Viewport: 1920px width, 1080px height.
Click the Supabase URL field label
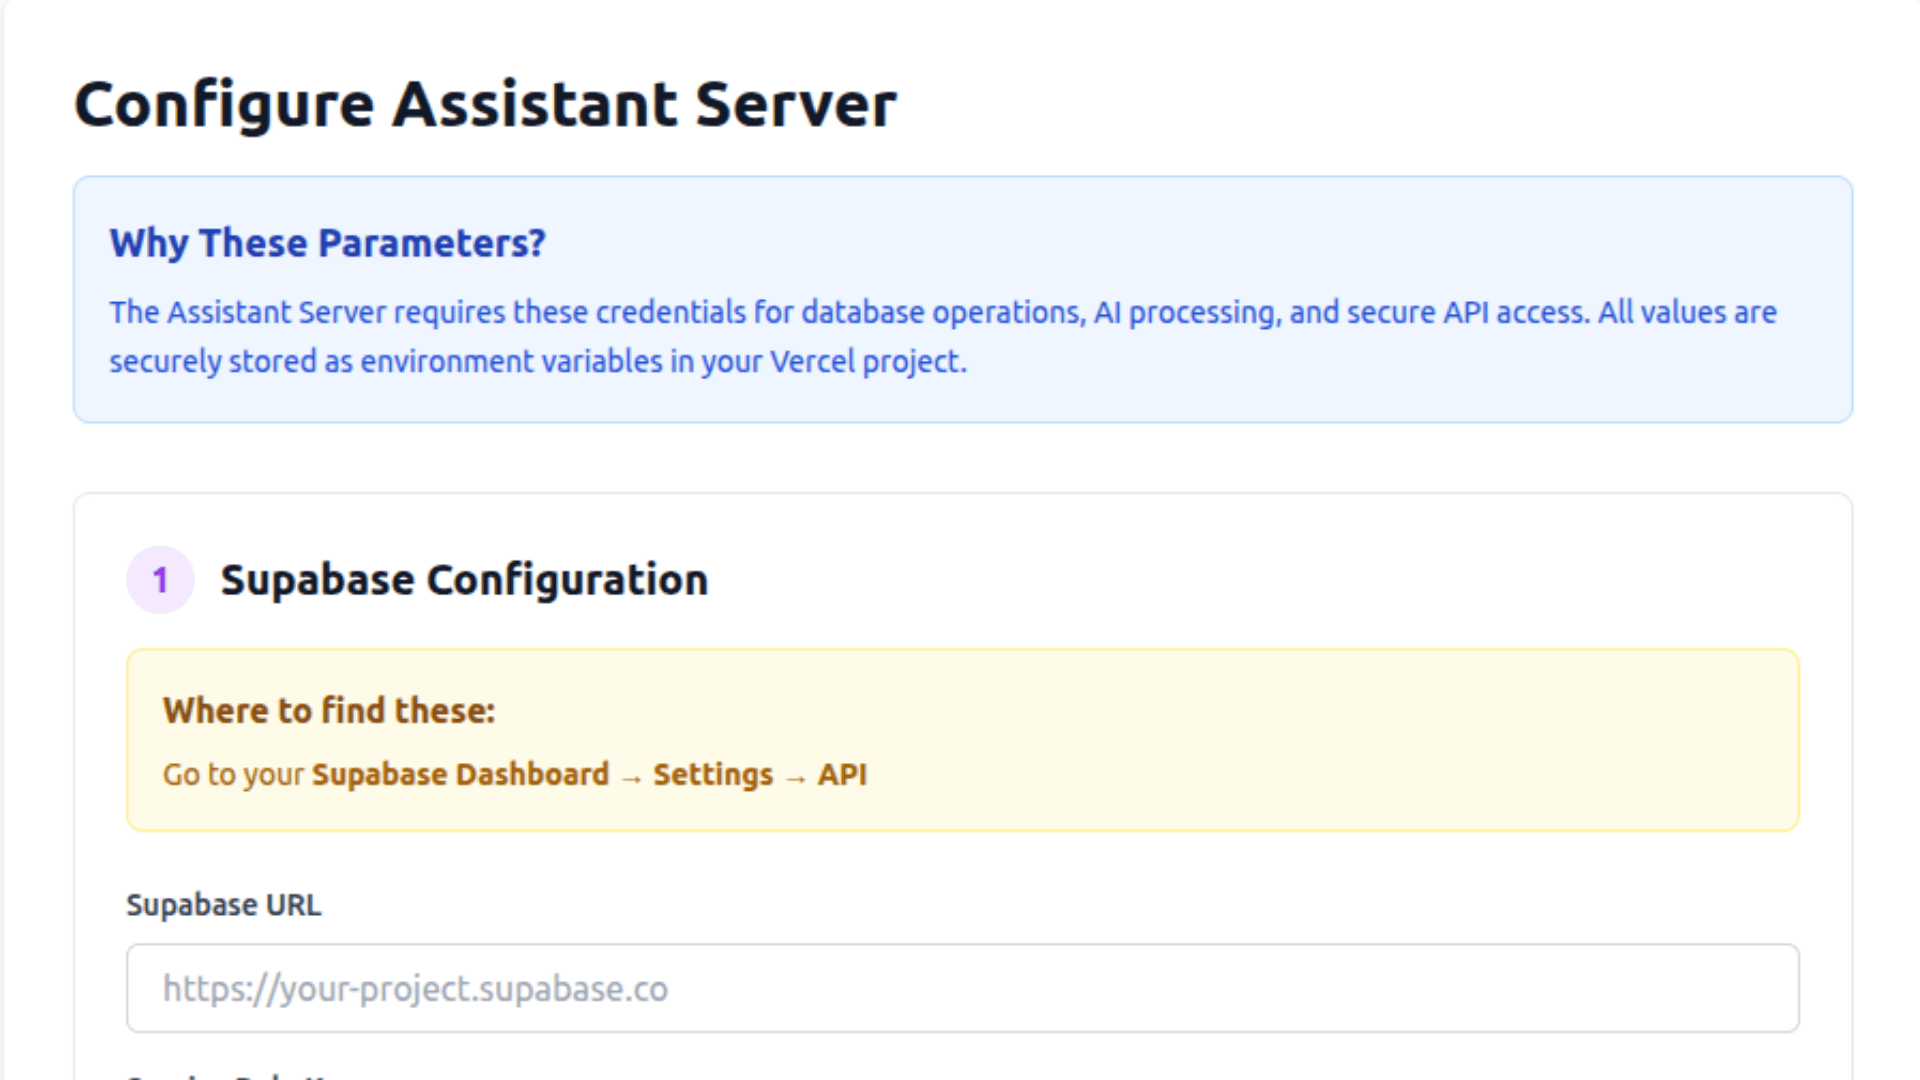pos(223,905)
